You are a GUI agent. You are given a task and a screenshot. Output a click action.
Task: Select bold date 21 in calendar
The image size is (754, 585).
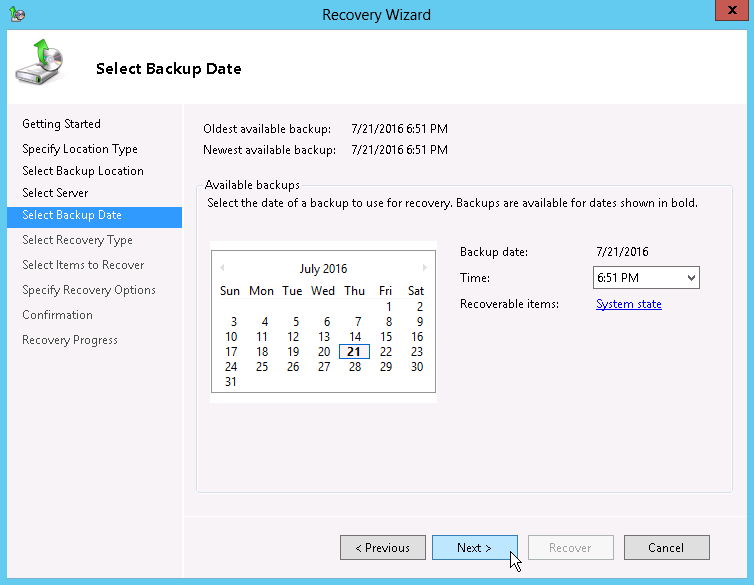[355, 352]
